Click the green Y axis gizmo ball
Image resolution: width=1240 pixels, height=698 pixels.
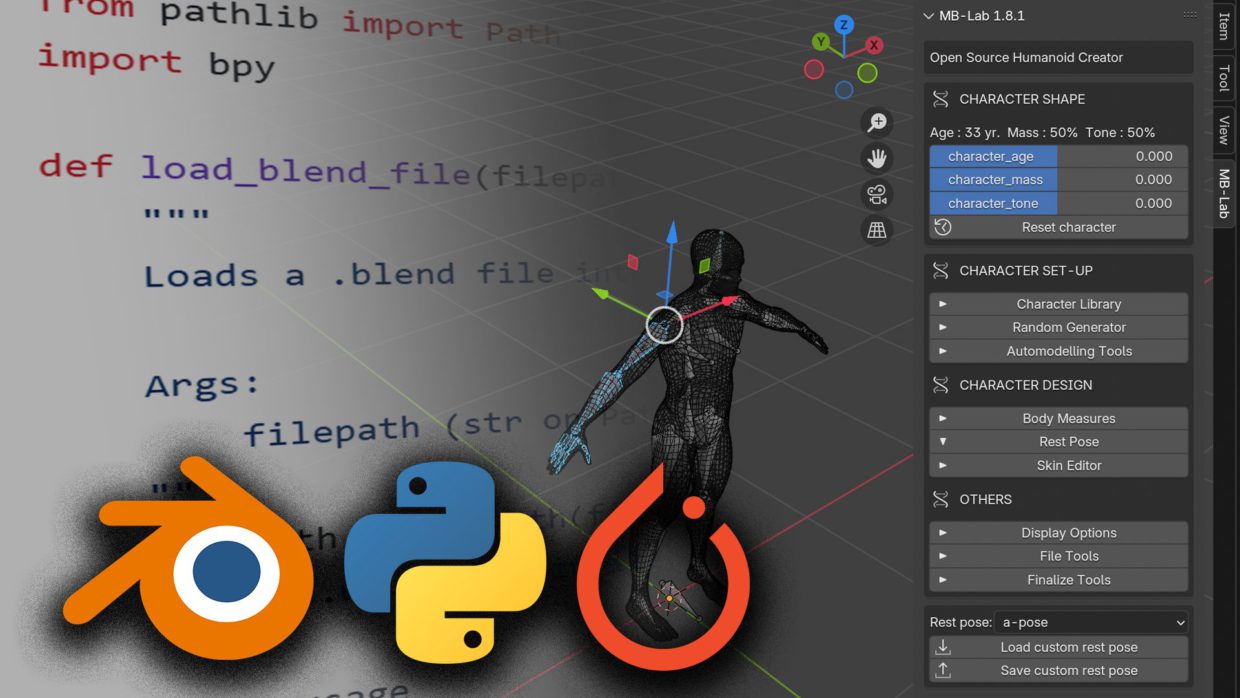pyautogui.click(x=821, y=42)
